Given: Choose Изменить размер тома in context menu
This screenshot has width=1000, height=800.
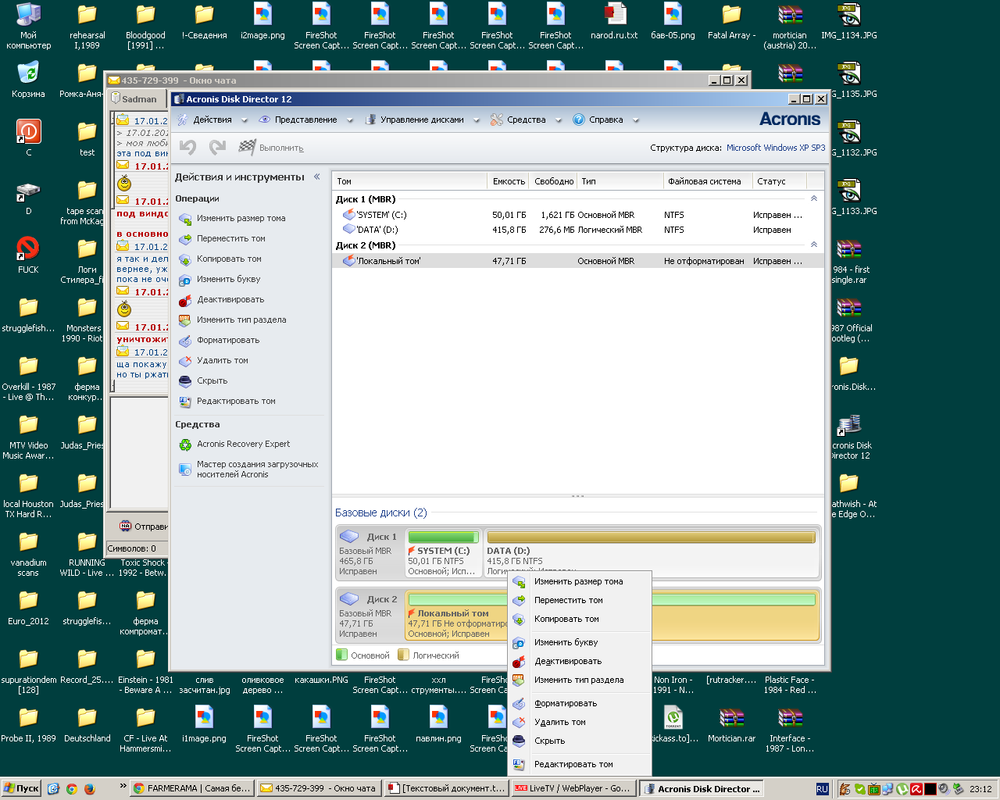Looking at the screenshot, I should pyautogui.click(x=579, y=582).
